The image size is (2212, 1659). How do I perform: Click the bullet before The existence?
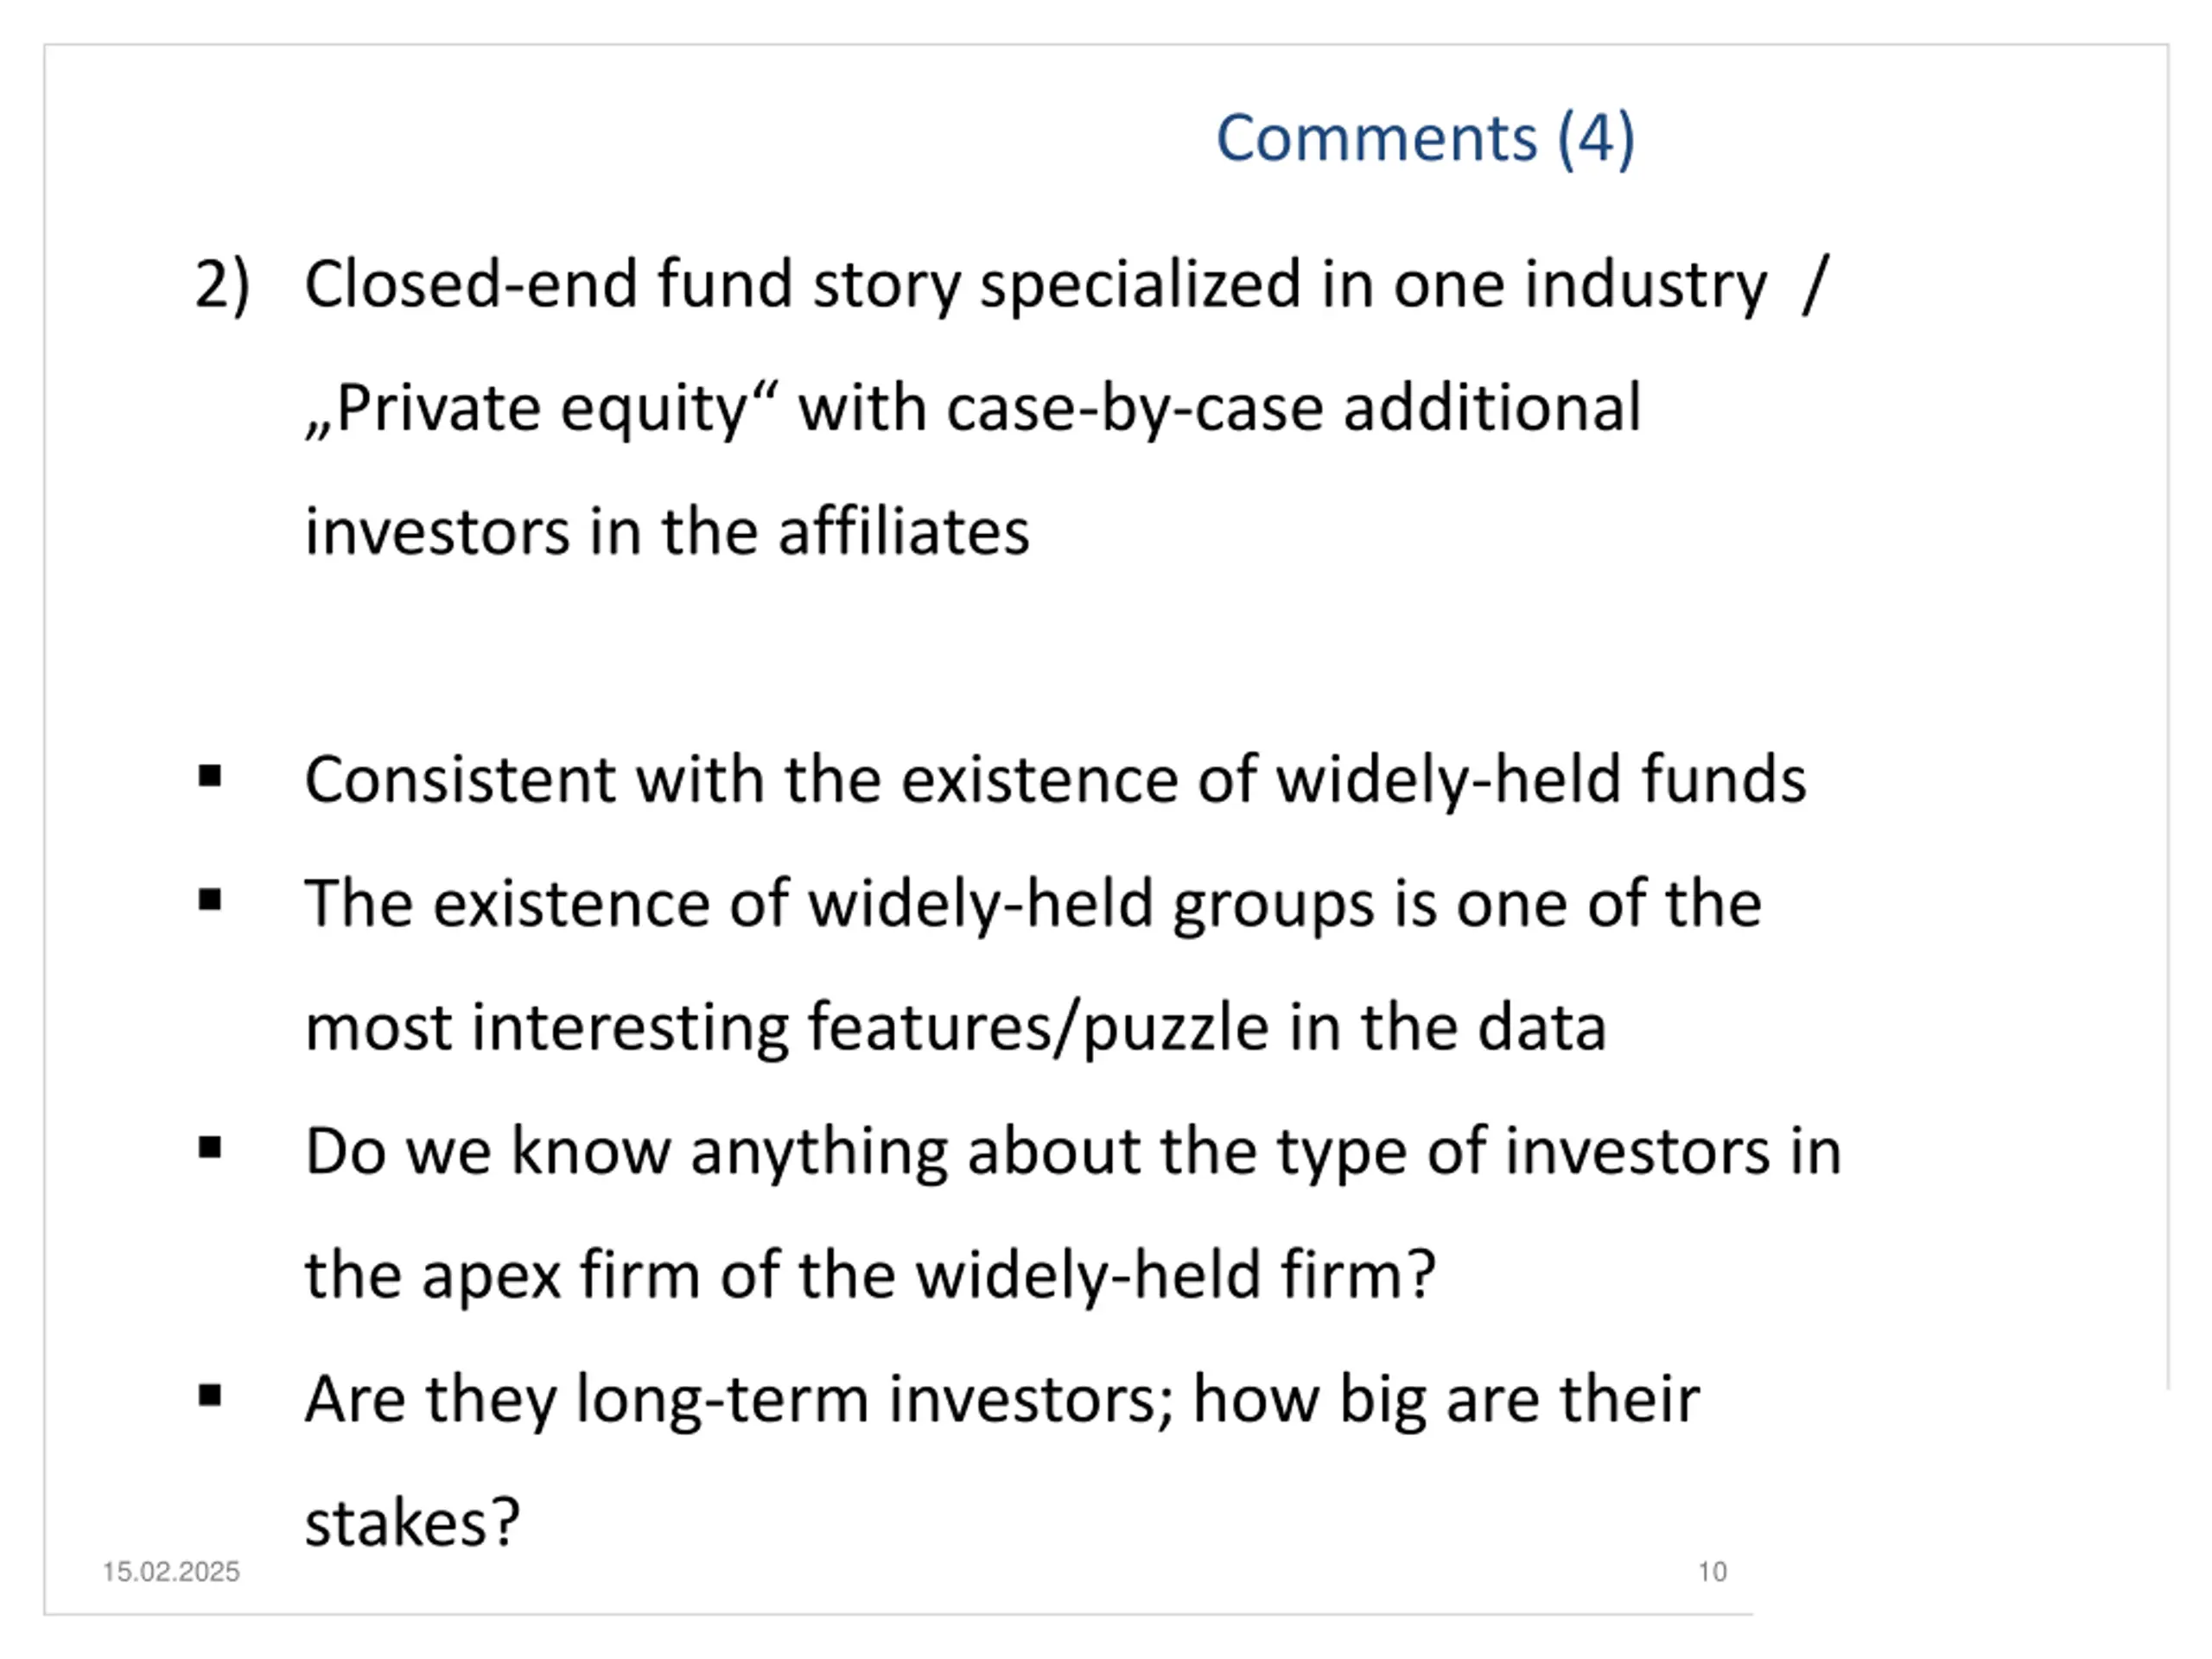tap(210, 900)
